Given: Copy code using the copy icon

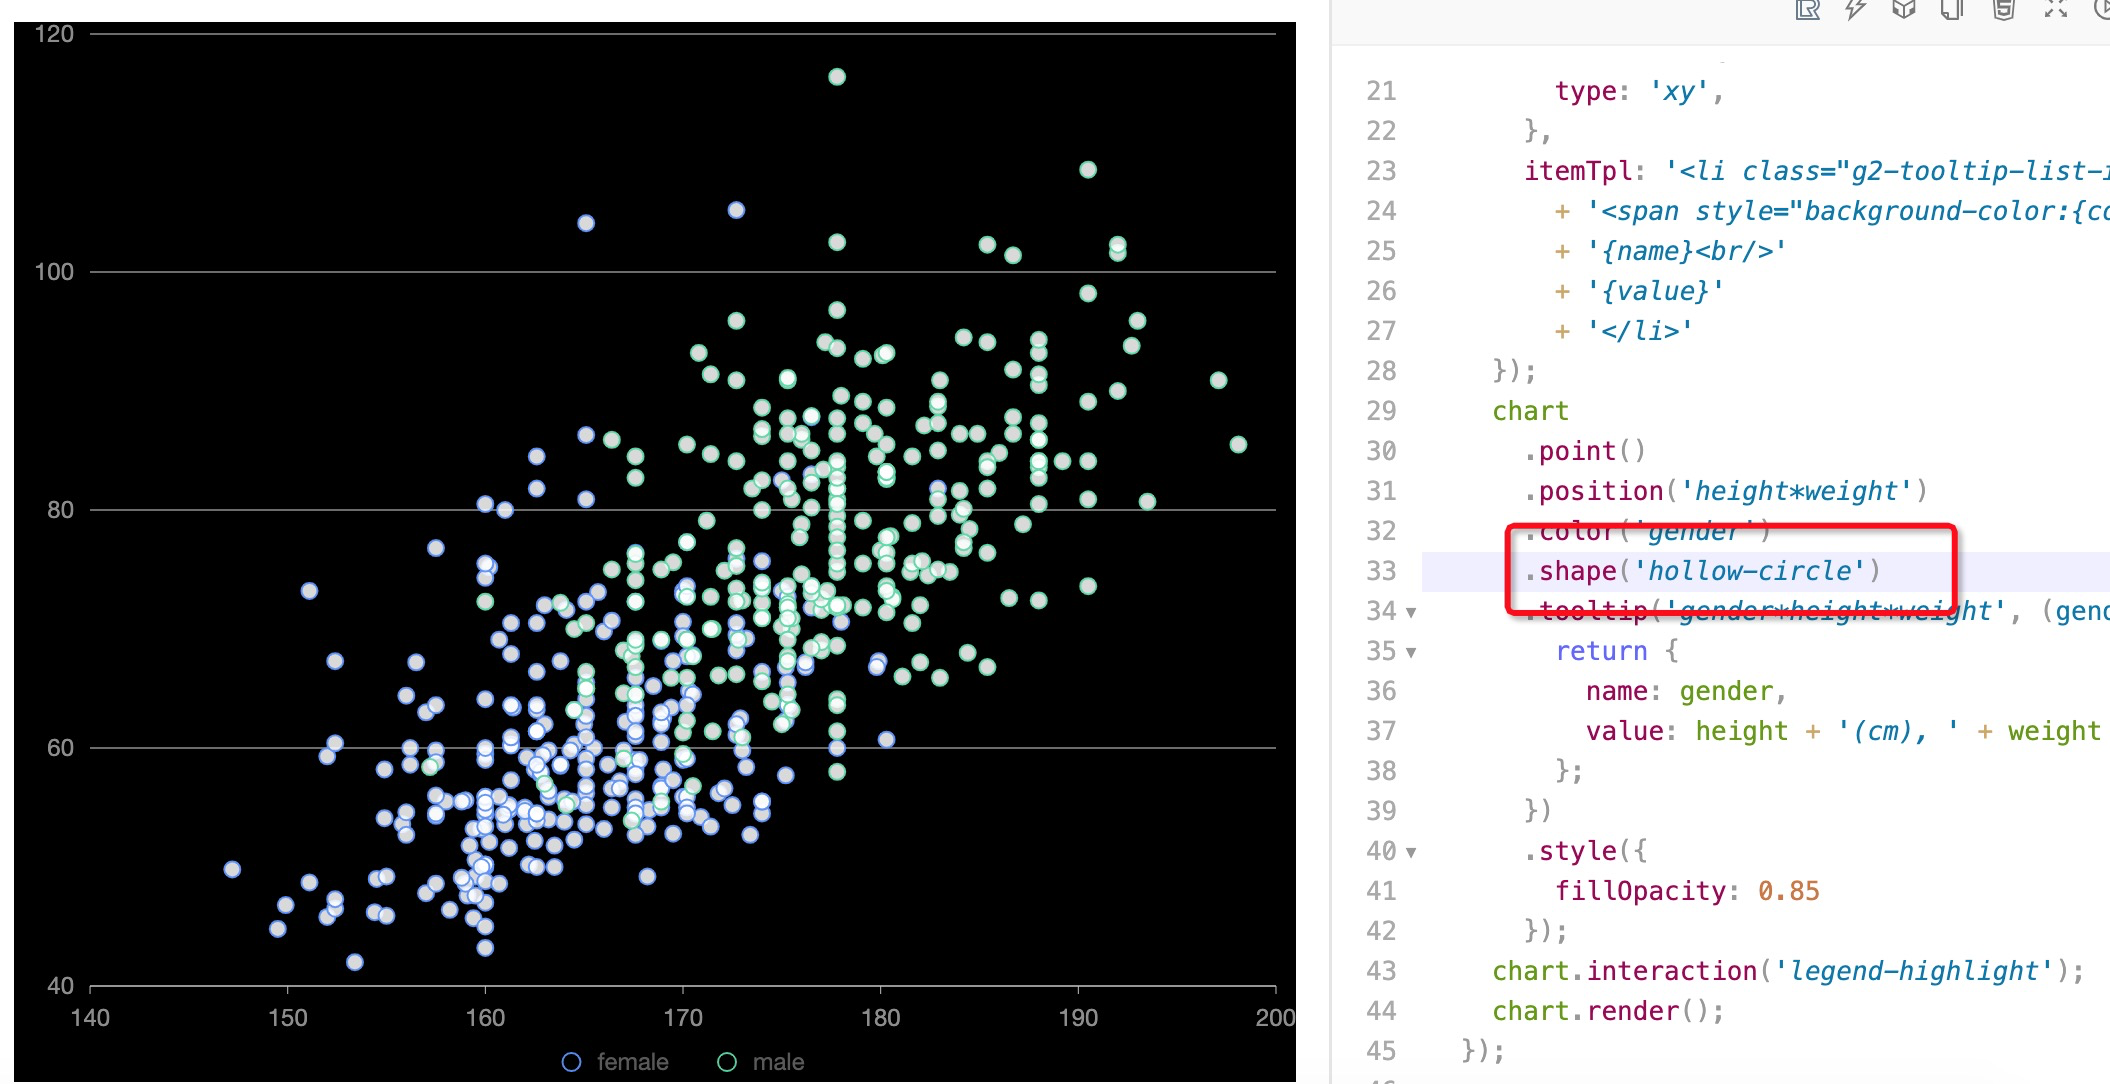Looking at the screenshot, I should click(x=1952, y=10).
